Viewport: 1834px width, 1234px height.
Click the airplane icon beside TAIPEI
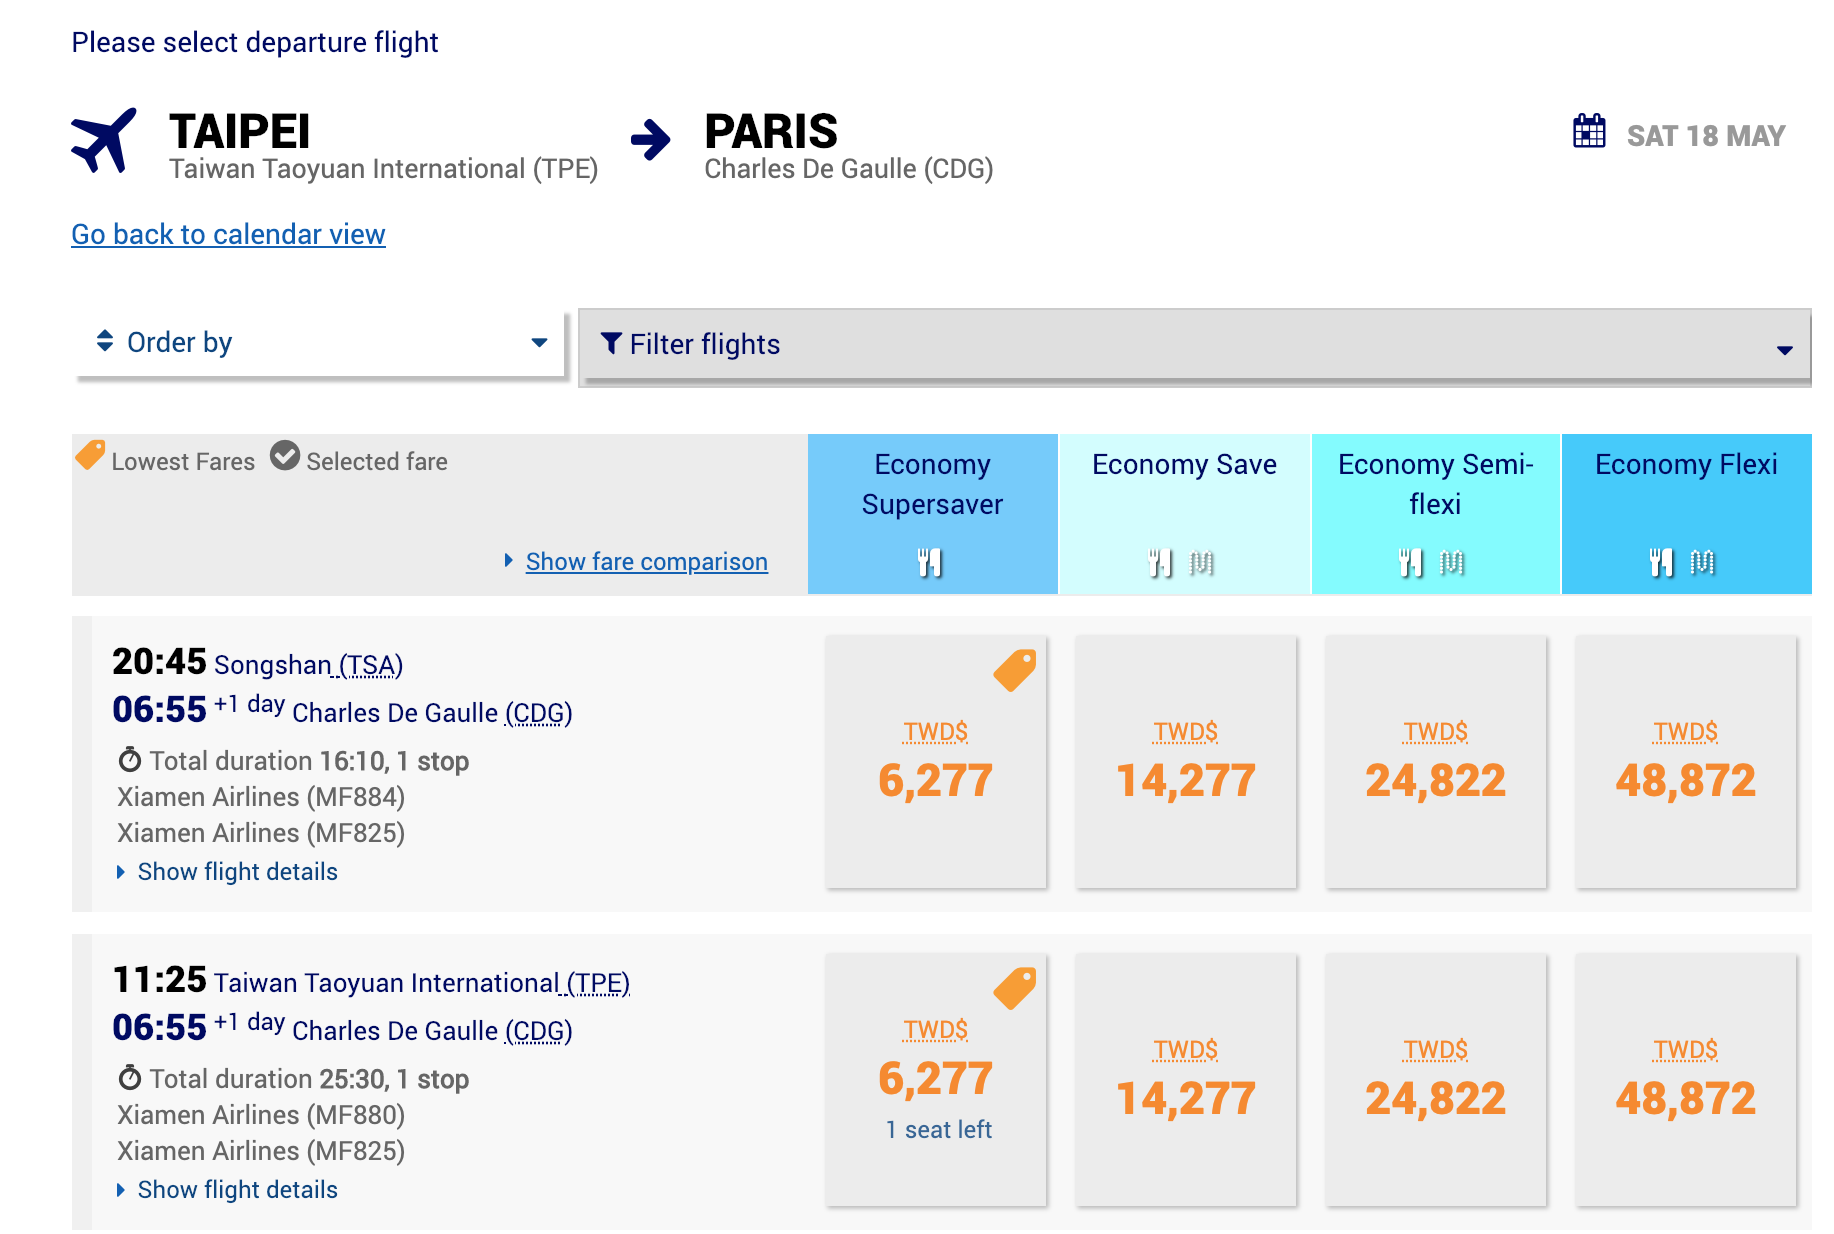104,140
